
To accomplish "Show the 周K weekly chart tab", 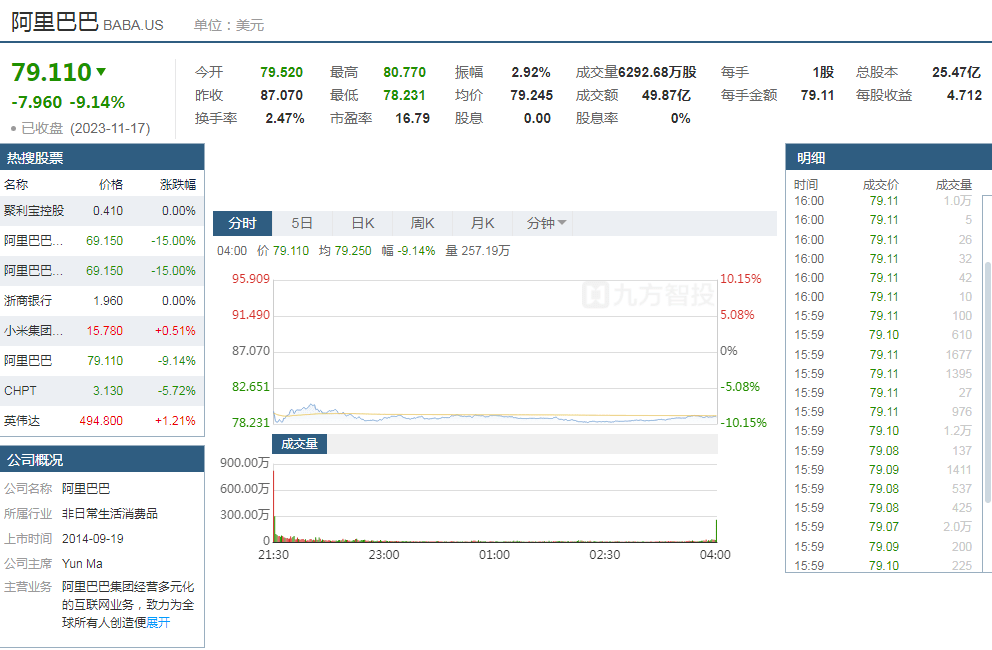I will click(422, 223).
